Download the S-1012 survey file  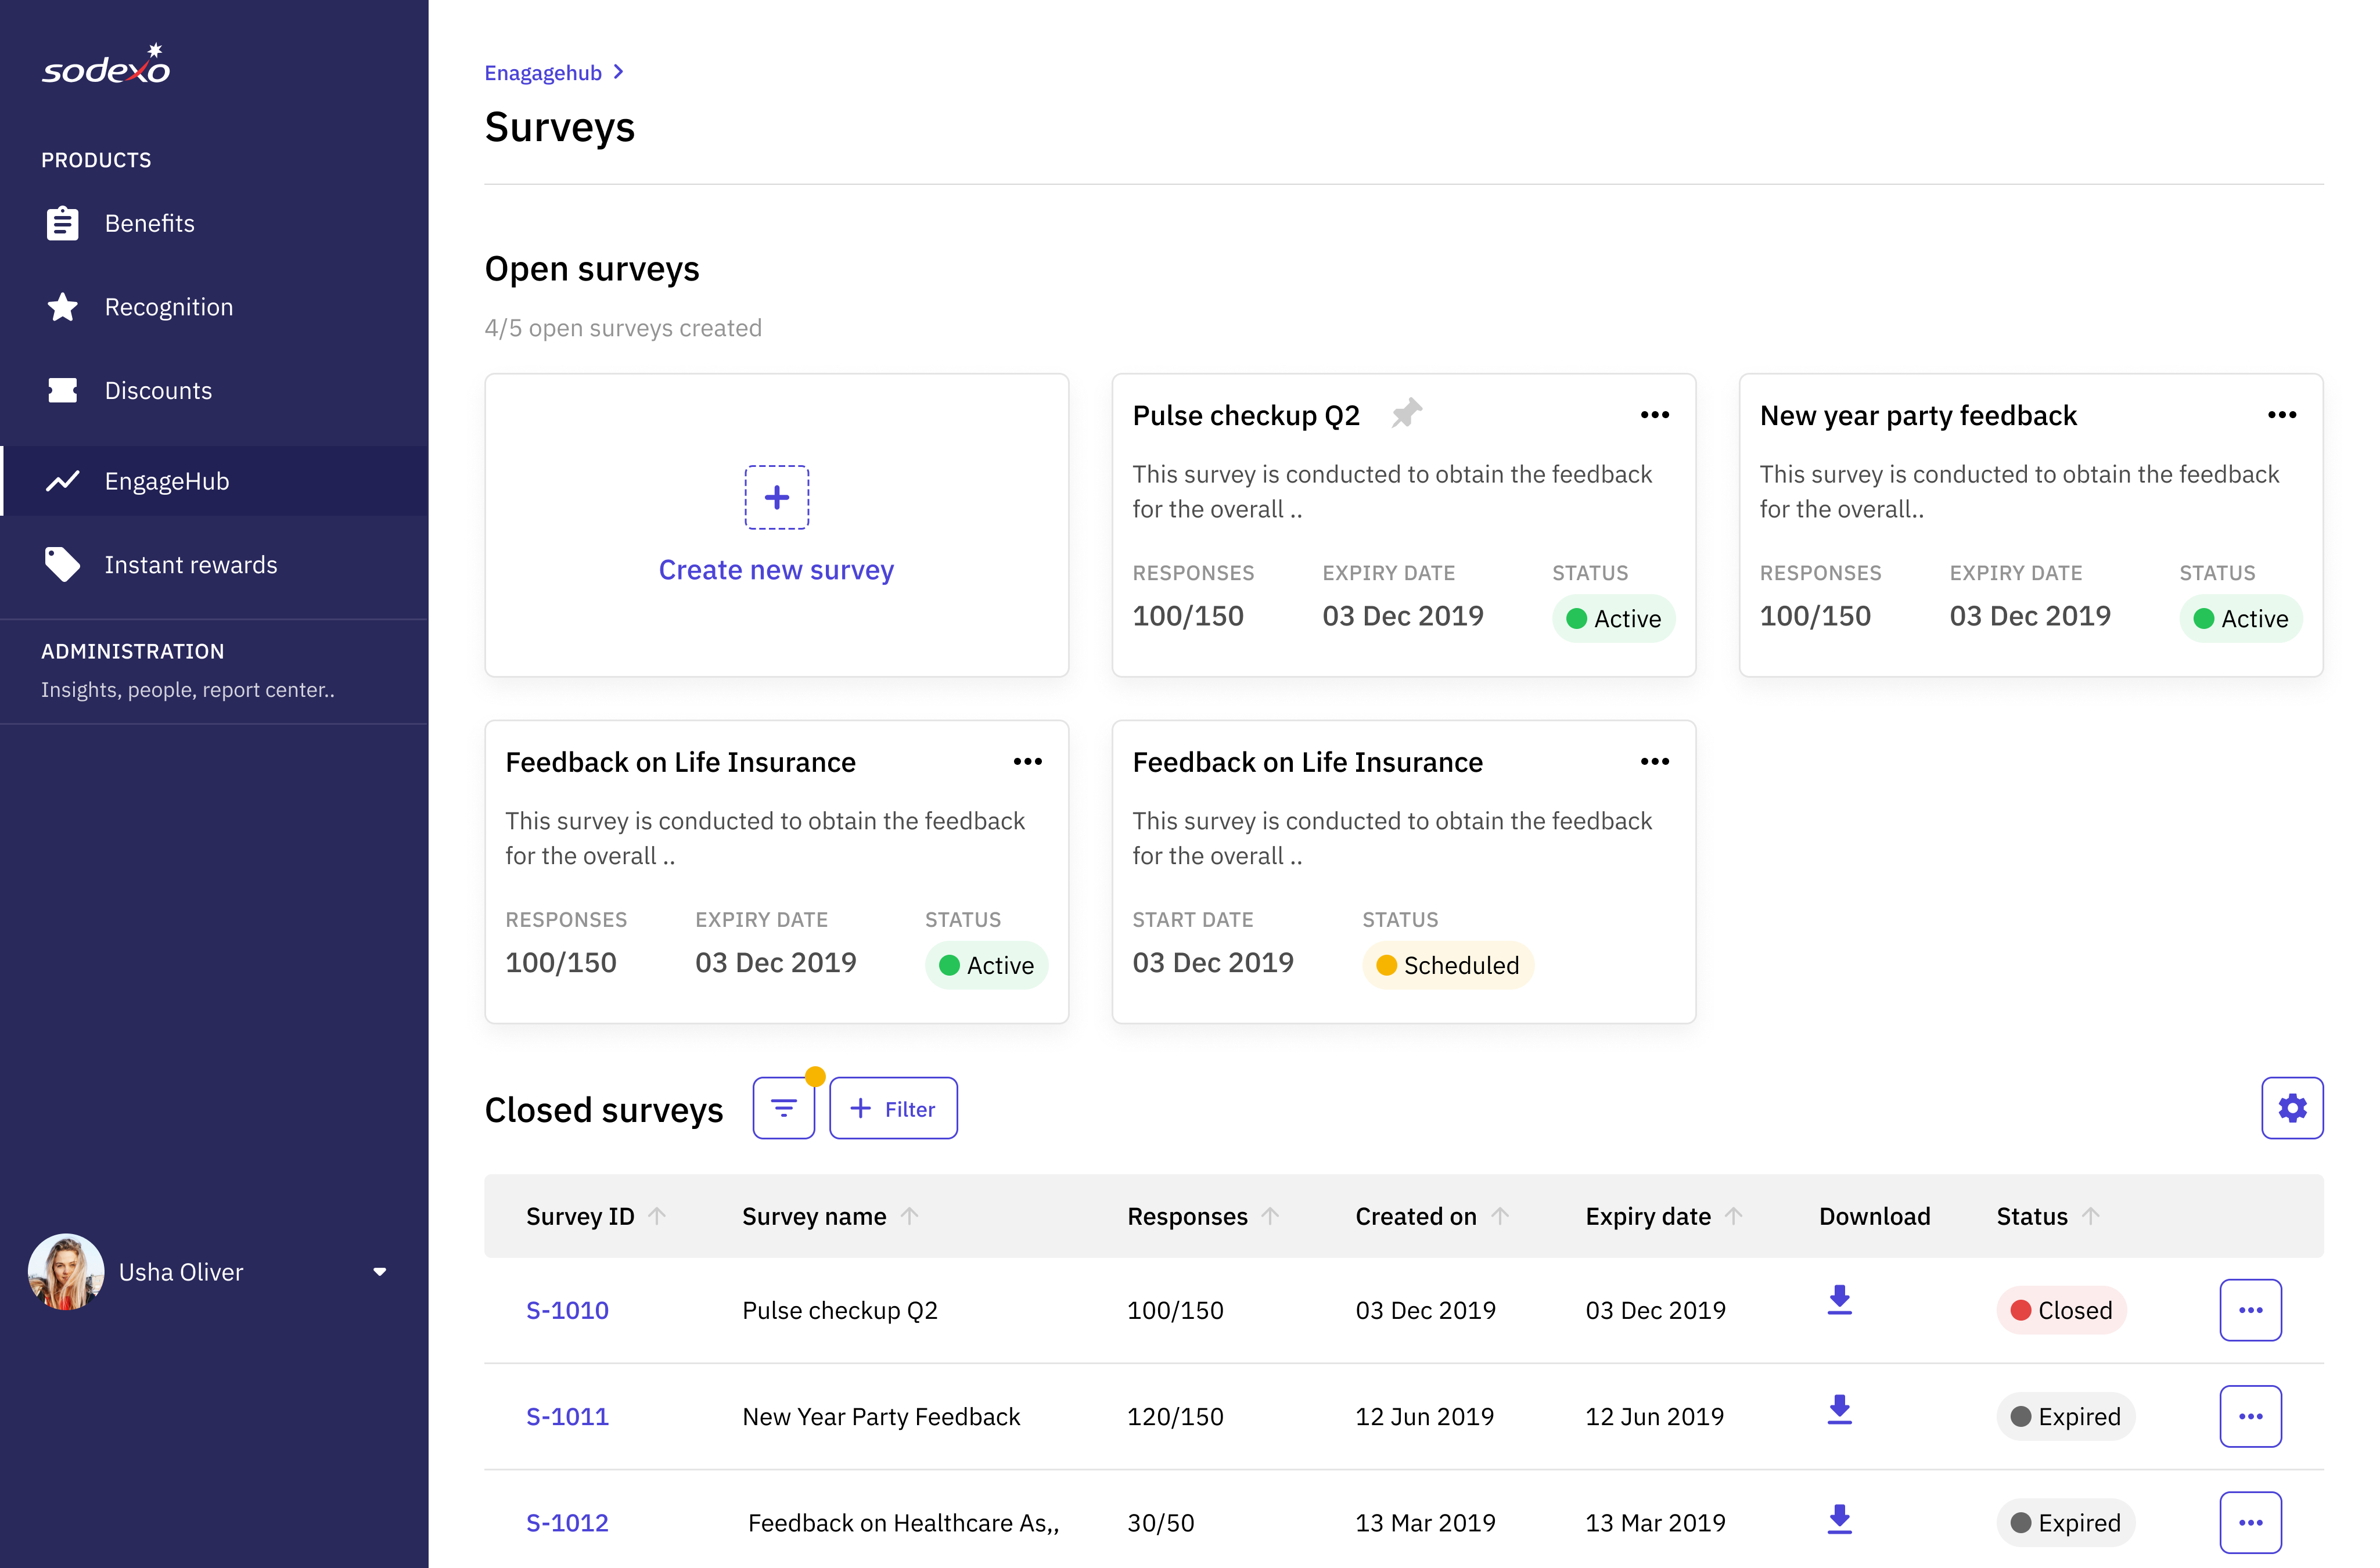tap(1839, 1519)
